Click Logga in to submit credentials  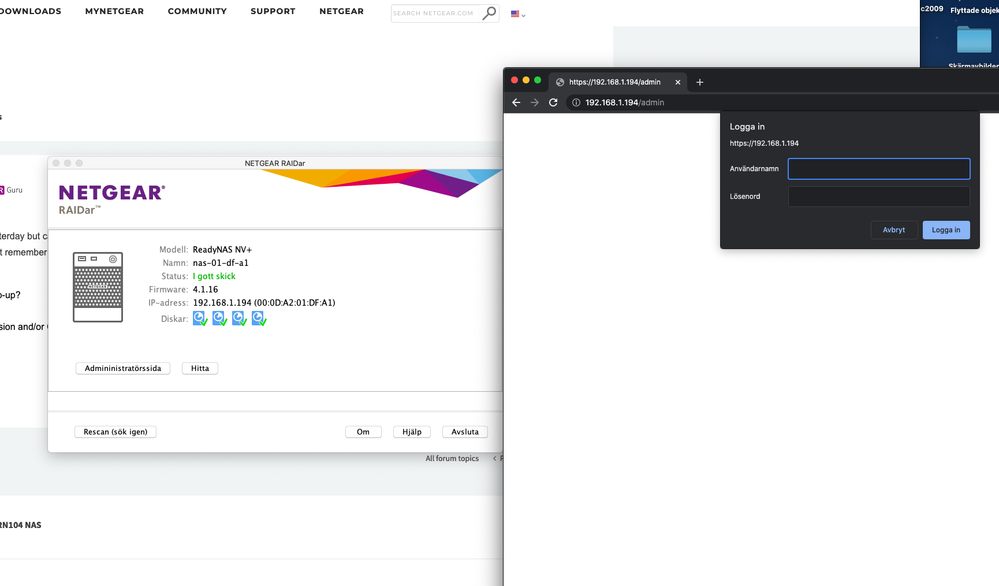[x=945, y=230]
